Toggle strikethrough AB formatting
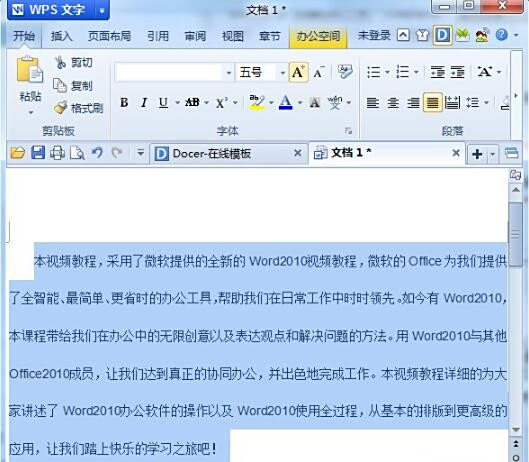The height and width of the screenshot is (462, 529). [192, 103]
